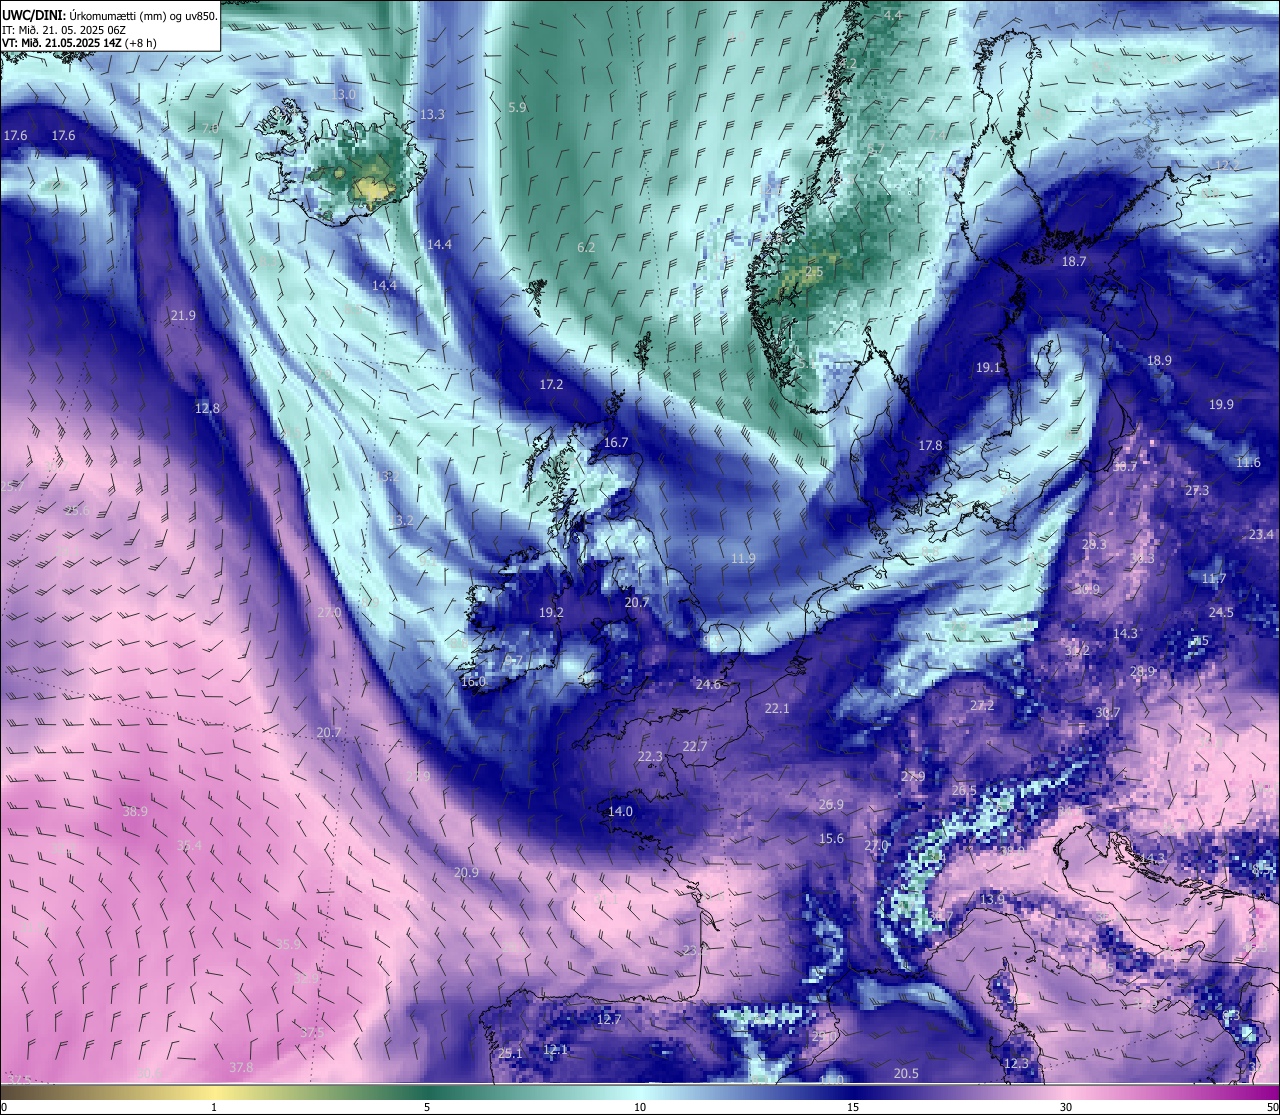Image resolution: width=1280 pixels, height=1115 pixels.
Task: Click the legend tick label 50
Action: pyautogui.click(x=1273, y=1107)
